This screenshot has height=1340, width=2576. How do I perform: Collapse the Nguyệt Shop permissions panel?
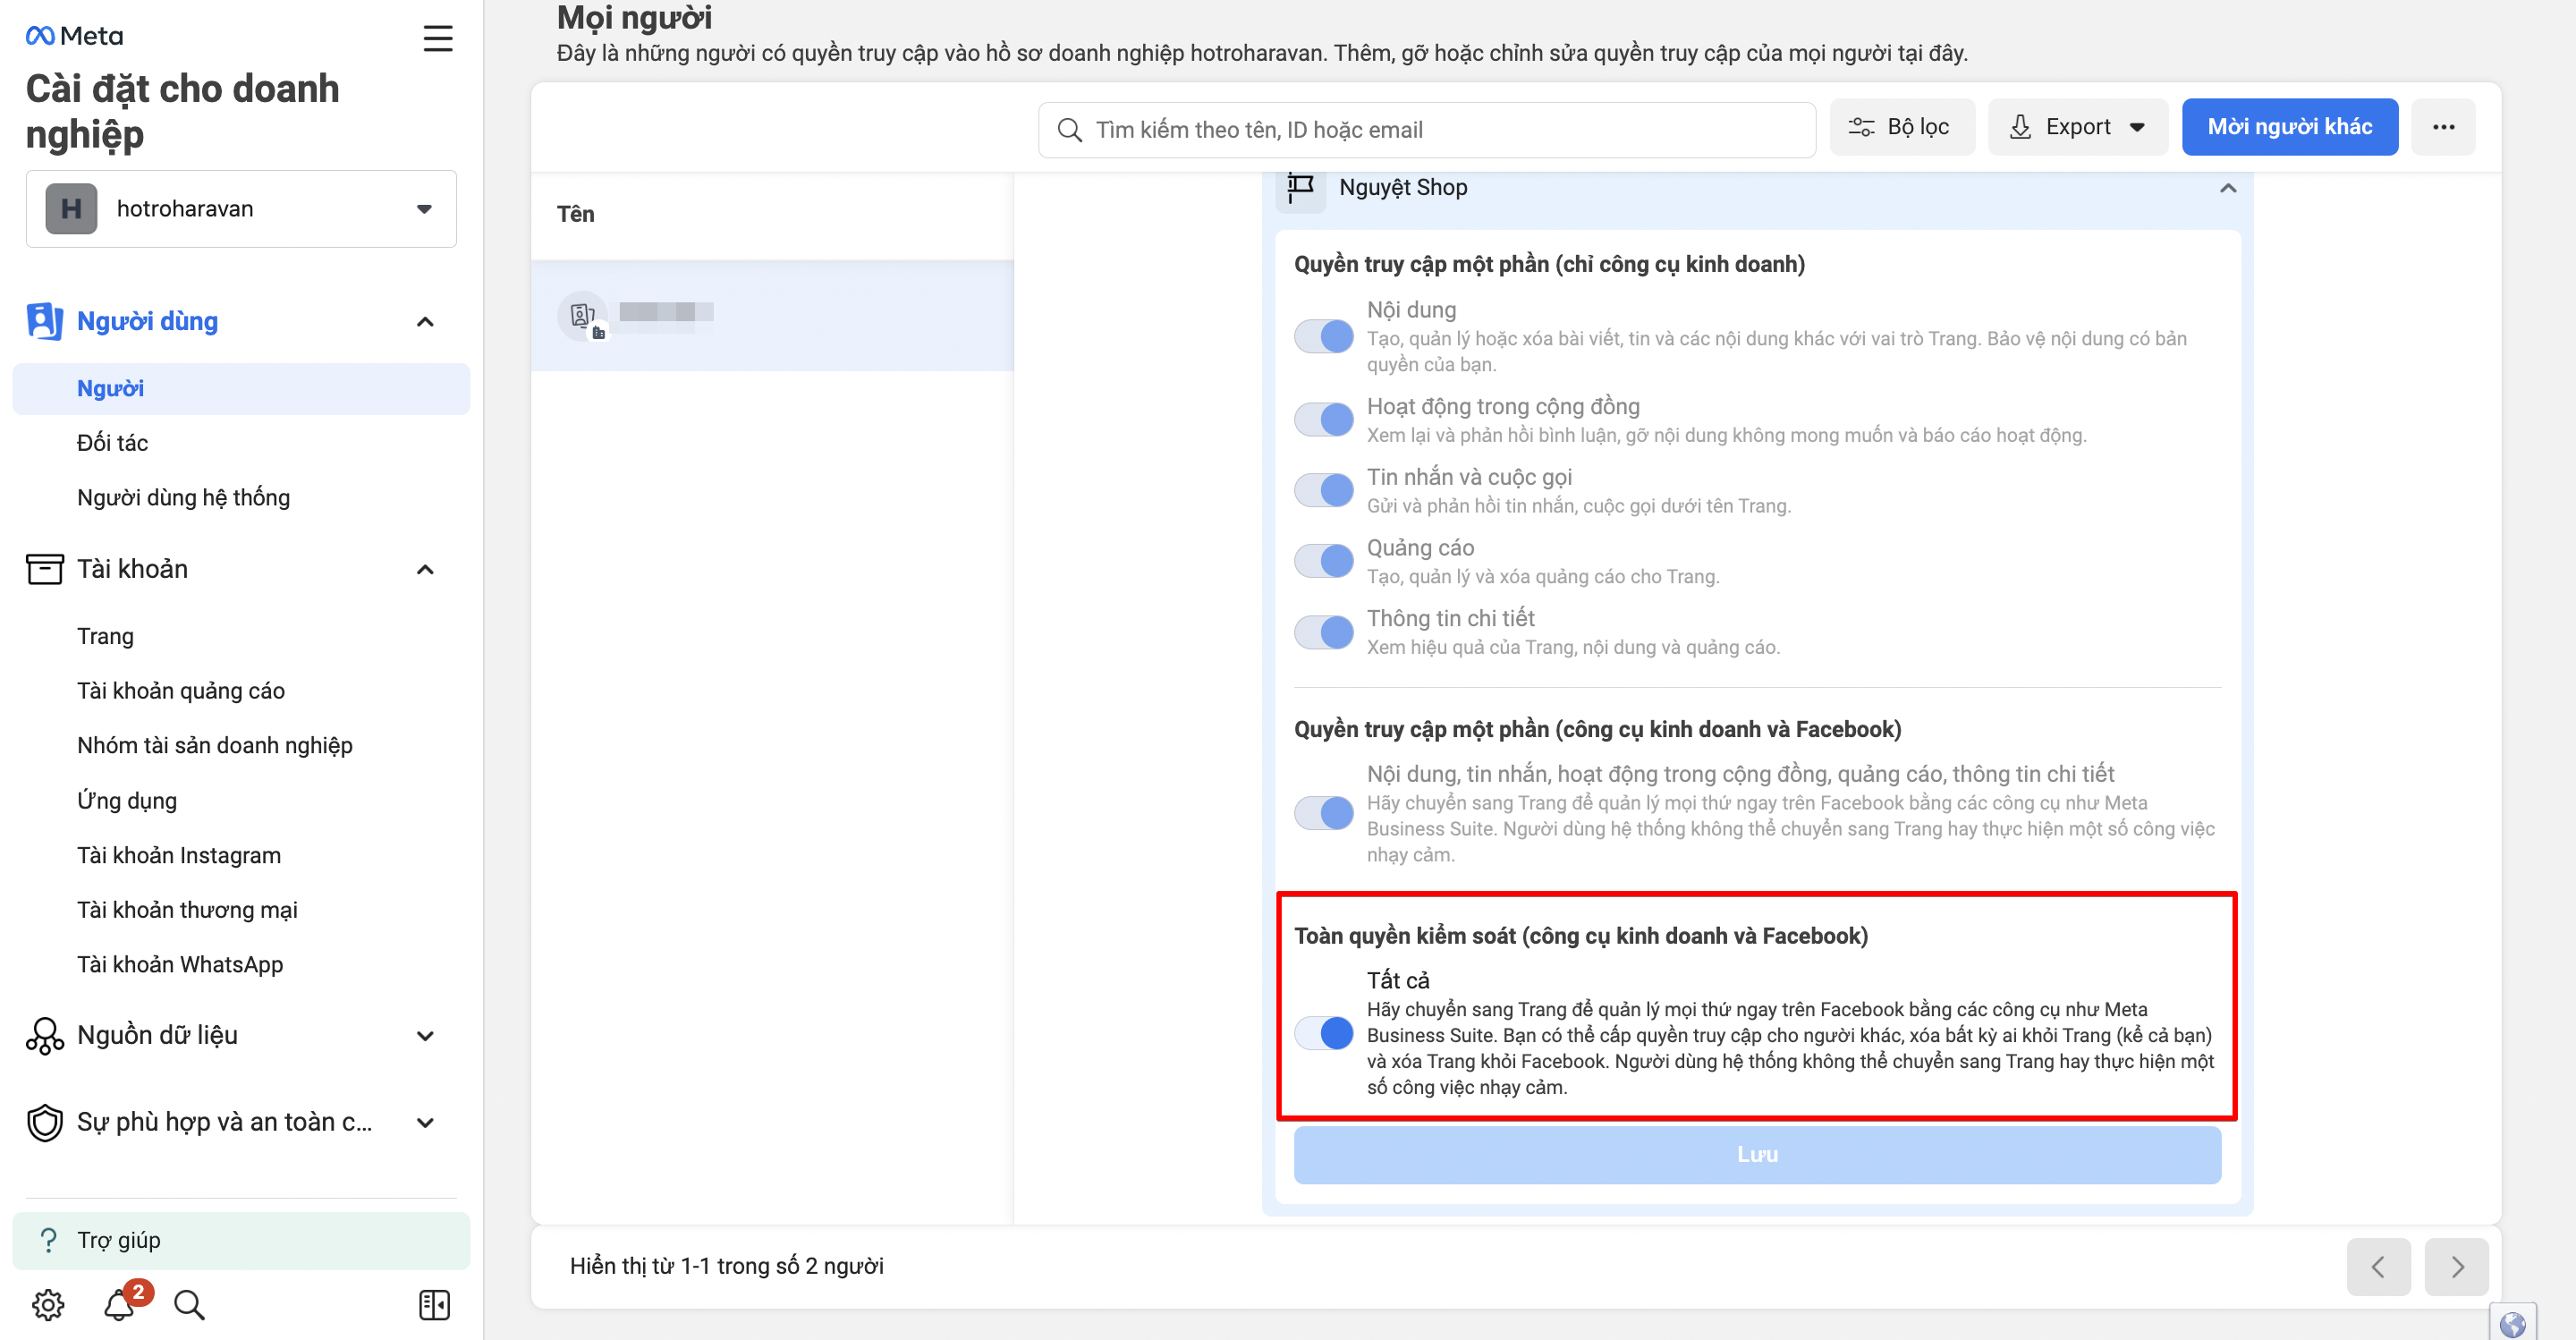coord(2227,188)
